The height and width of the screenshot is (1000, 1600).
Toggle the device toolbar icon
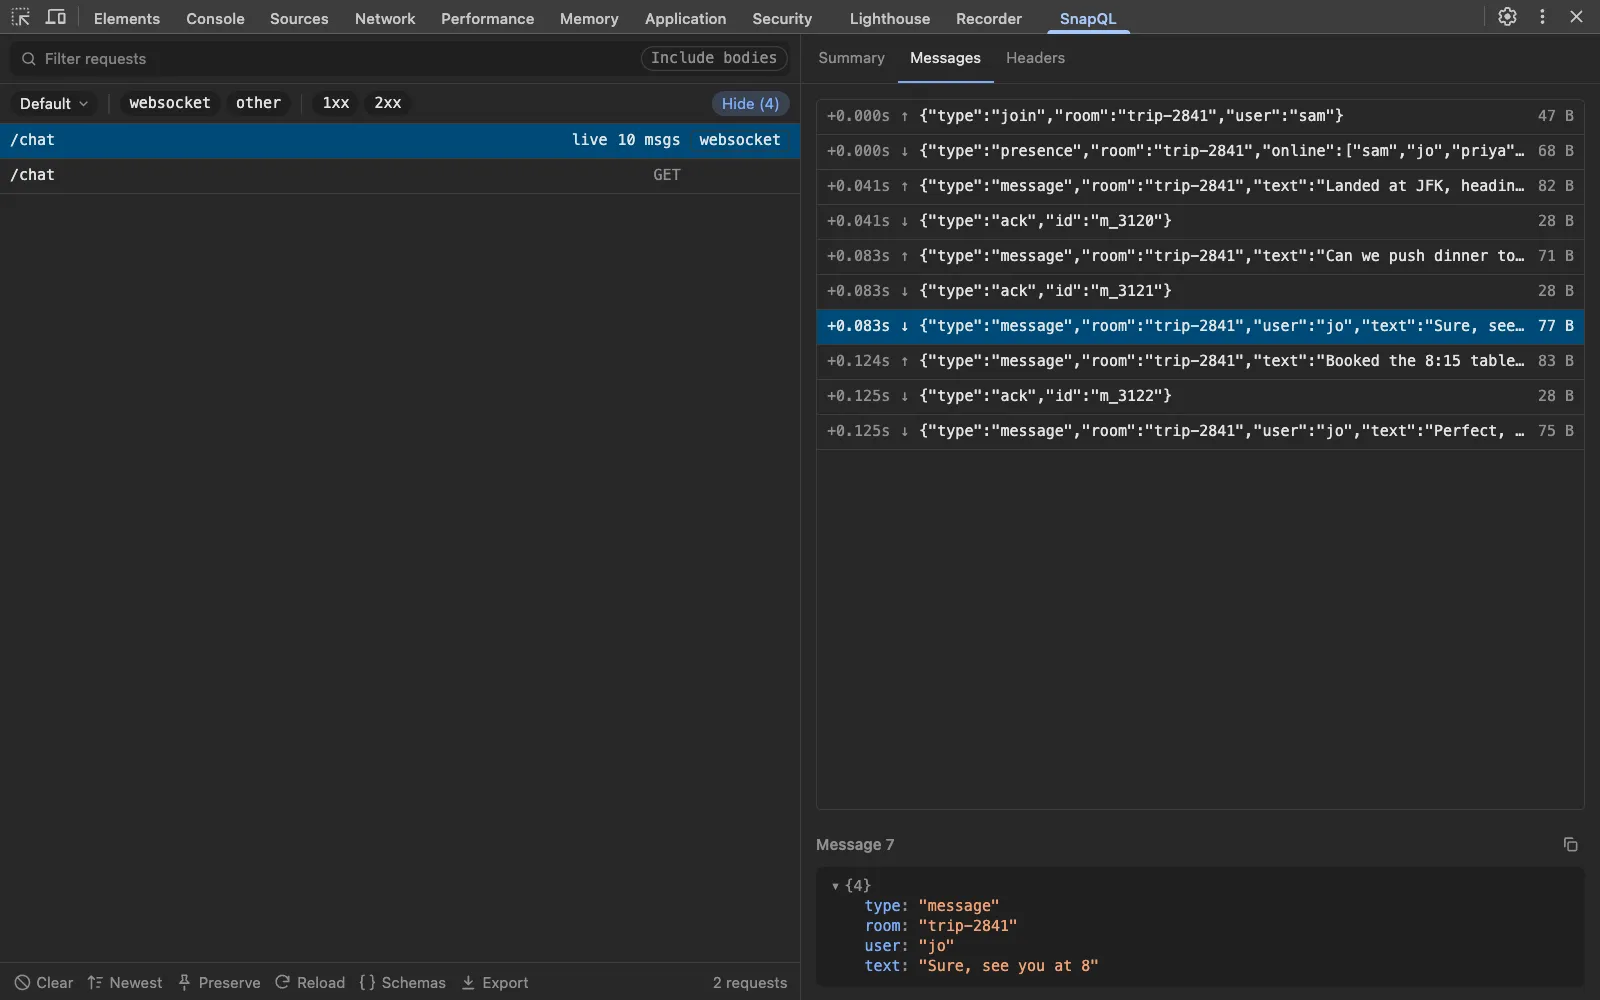coord(56,18)
